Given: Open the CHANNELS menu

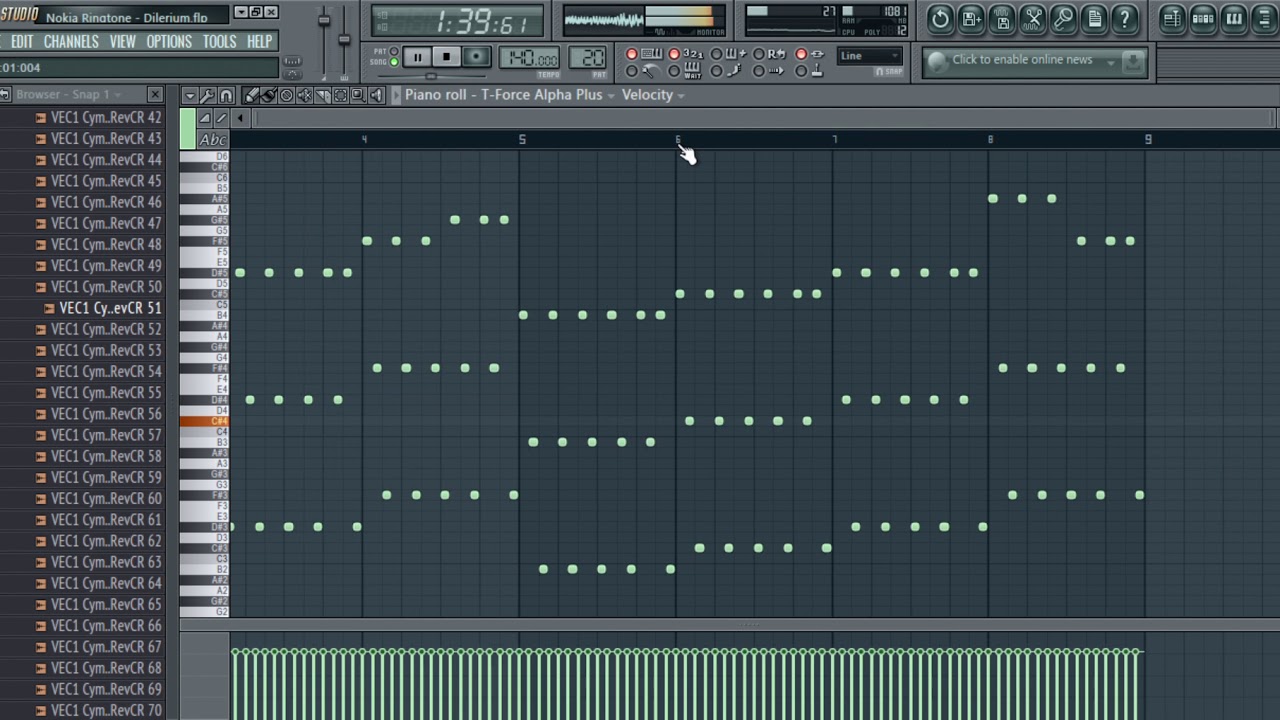Looking at the screenshot, I should [71, 42].
